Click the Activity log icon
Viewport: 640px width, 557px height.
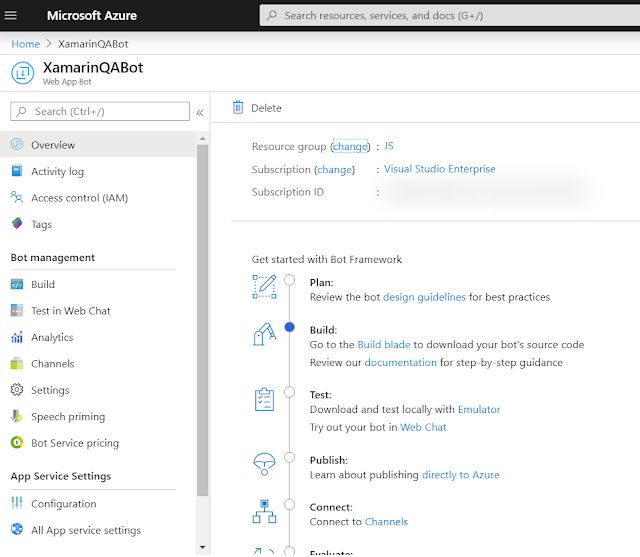coord(17,171)
